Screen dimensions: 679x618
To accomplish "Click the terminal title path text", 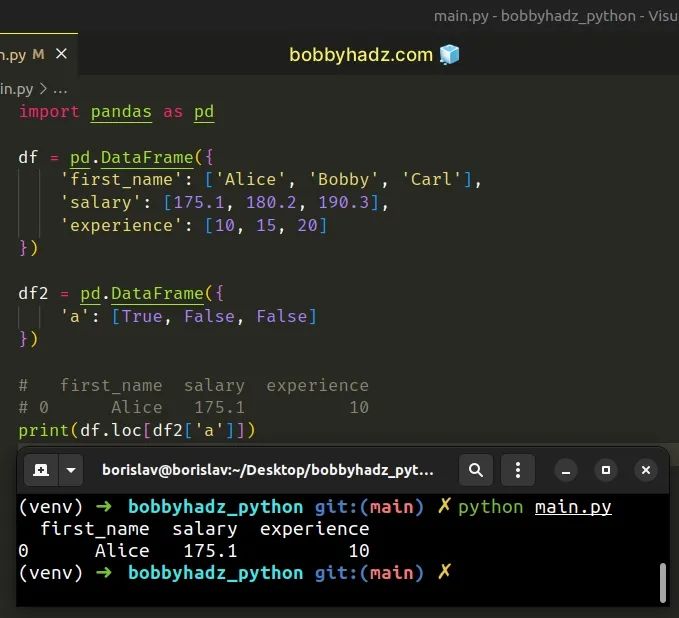I will [268, 470].
